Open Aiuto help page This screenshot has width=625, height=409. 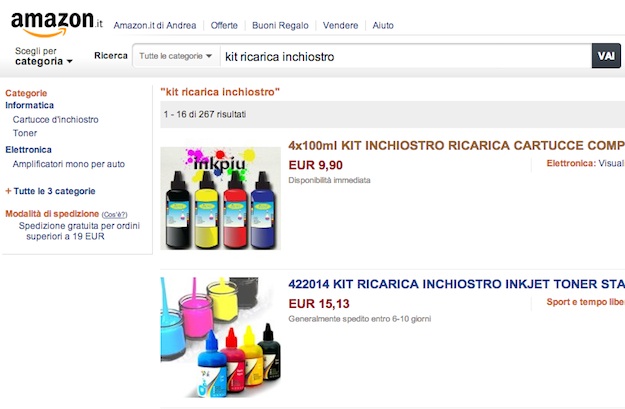tap(383, 26)
